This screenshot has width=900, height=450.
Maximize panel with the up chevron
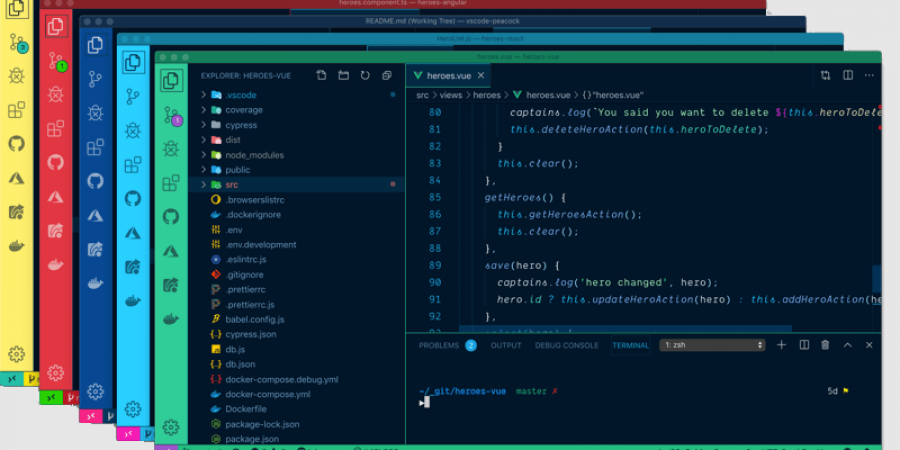[848, 345]
